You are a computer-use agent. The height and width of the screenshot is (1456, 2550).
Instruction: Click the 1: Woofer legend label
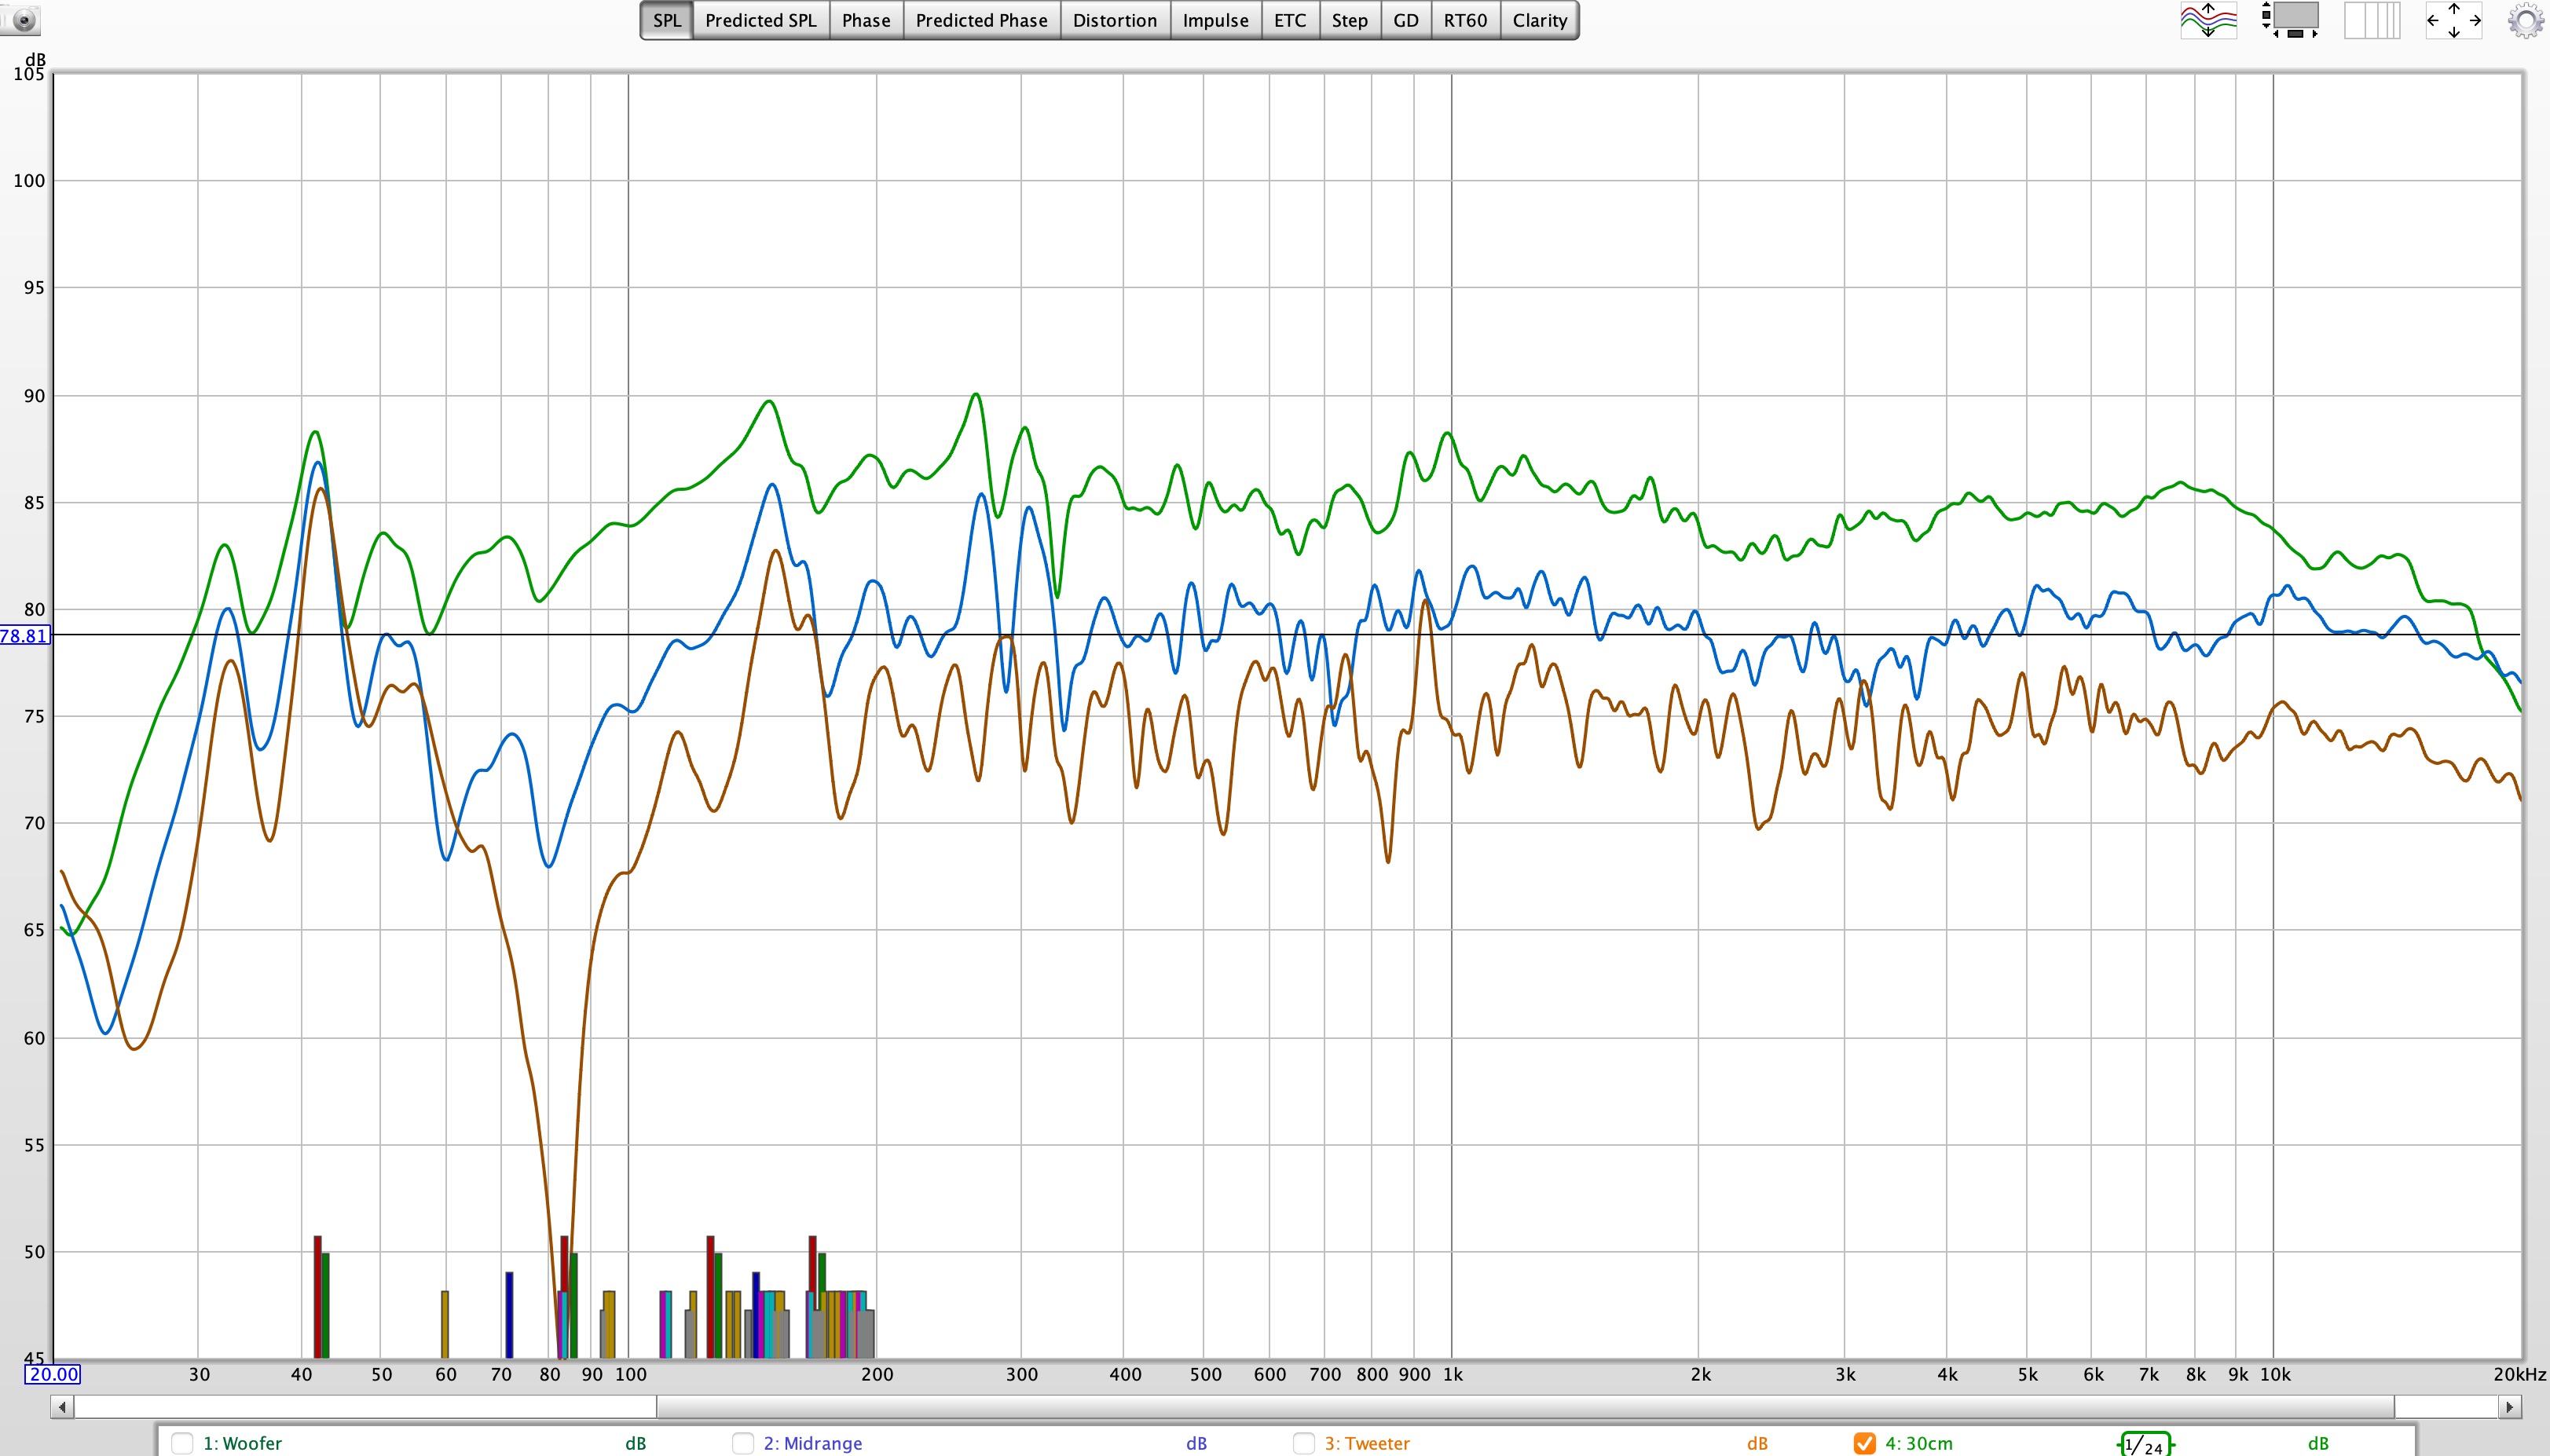pos(242,1443)
